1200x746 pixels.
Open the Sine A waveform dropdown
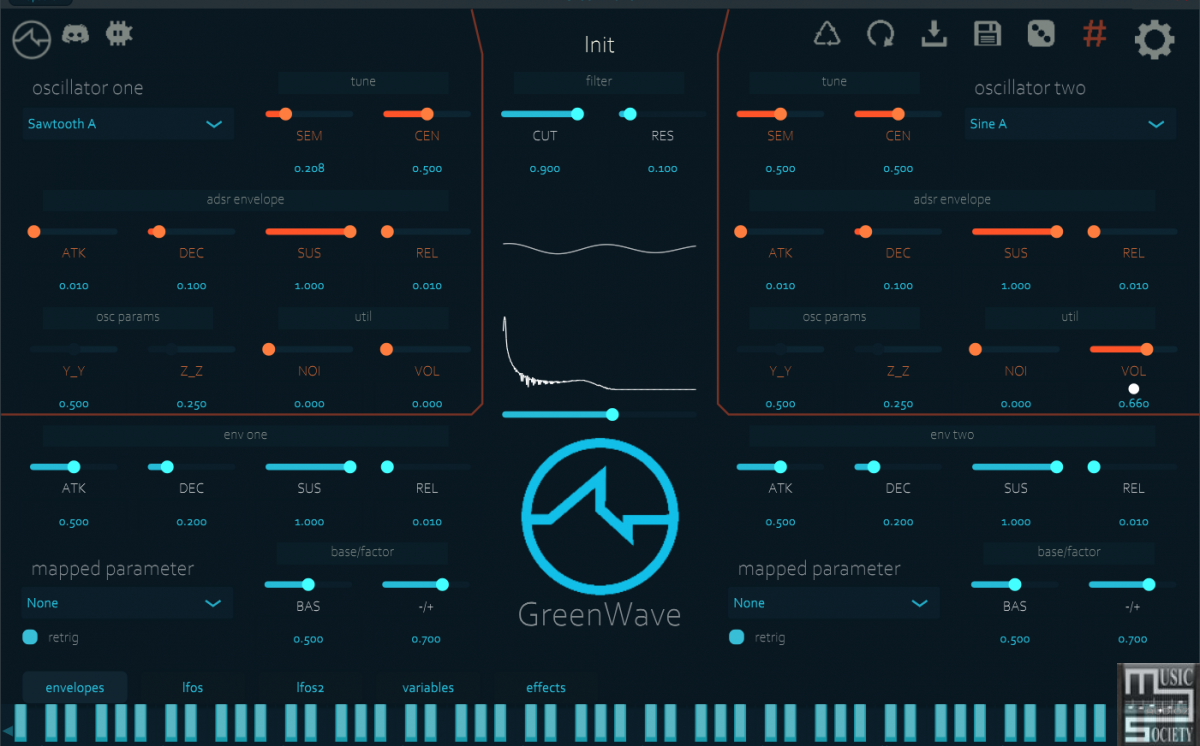coord(1069,124)
